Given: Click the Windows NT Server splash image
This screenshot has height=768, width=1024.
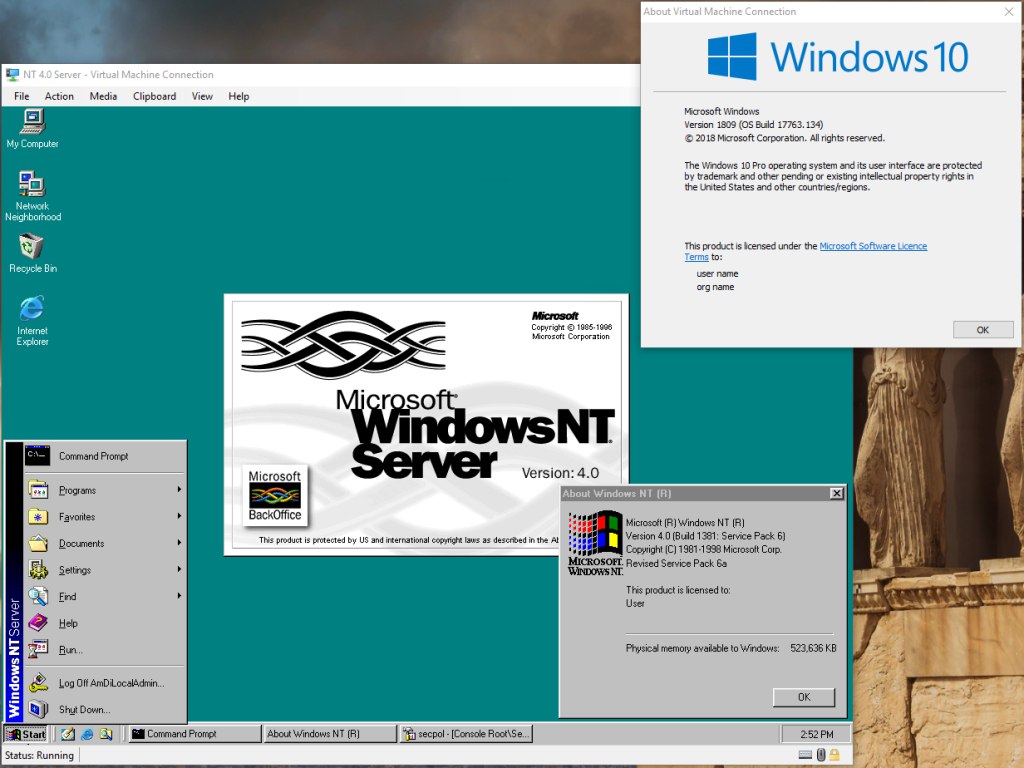Looking at the screenshot, I should (426, 424).
